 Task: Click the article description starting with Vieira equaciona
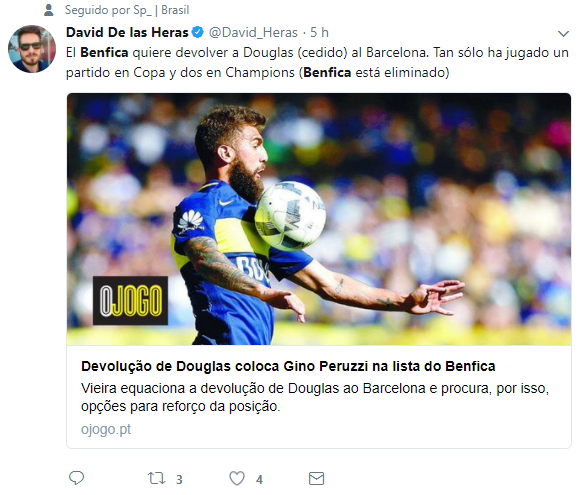pyautogui.click(x=315, y=397)
